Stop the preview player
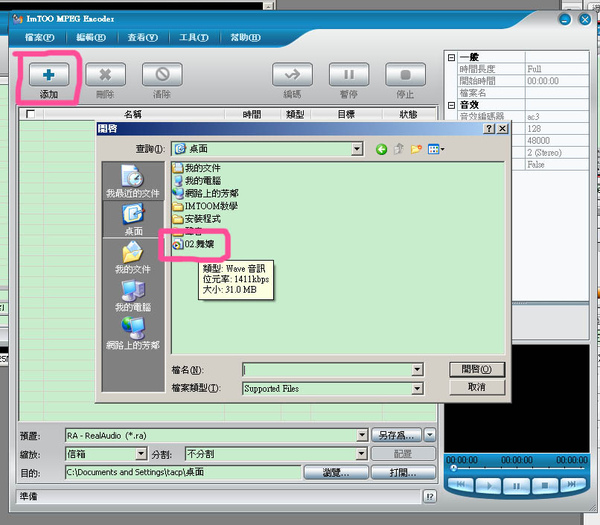The width and height of the screenshot is (600, 525). [545, 486]
